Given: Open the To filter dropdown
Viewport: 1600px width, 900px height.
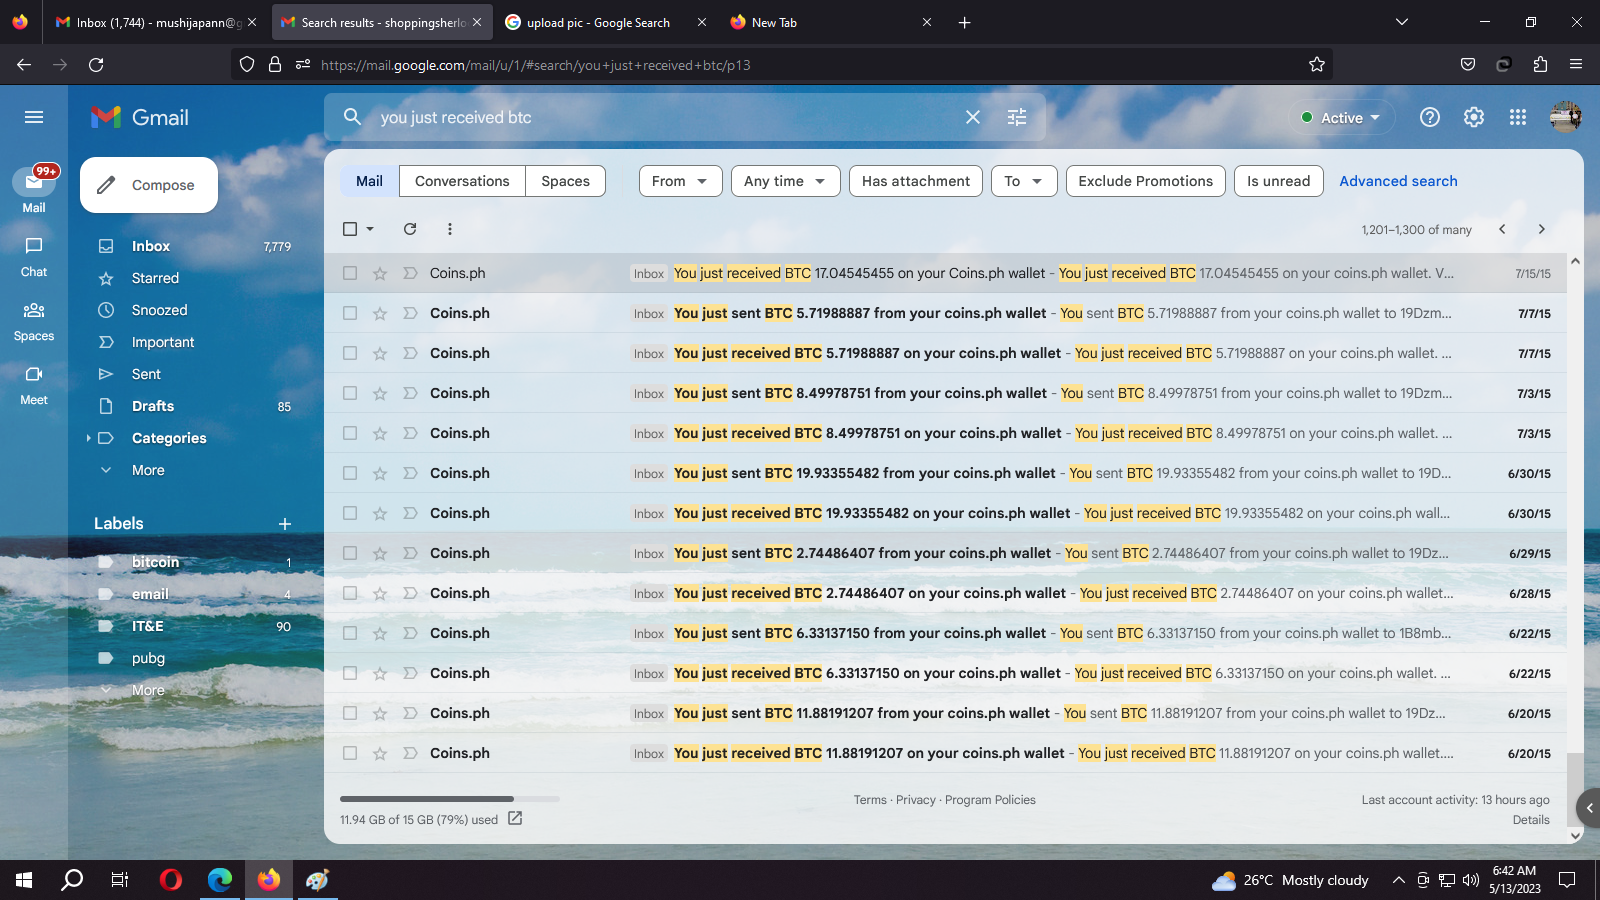Looking at the screenshot, I should 1024,181.
